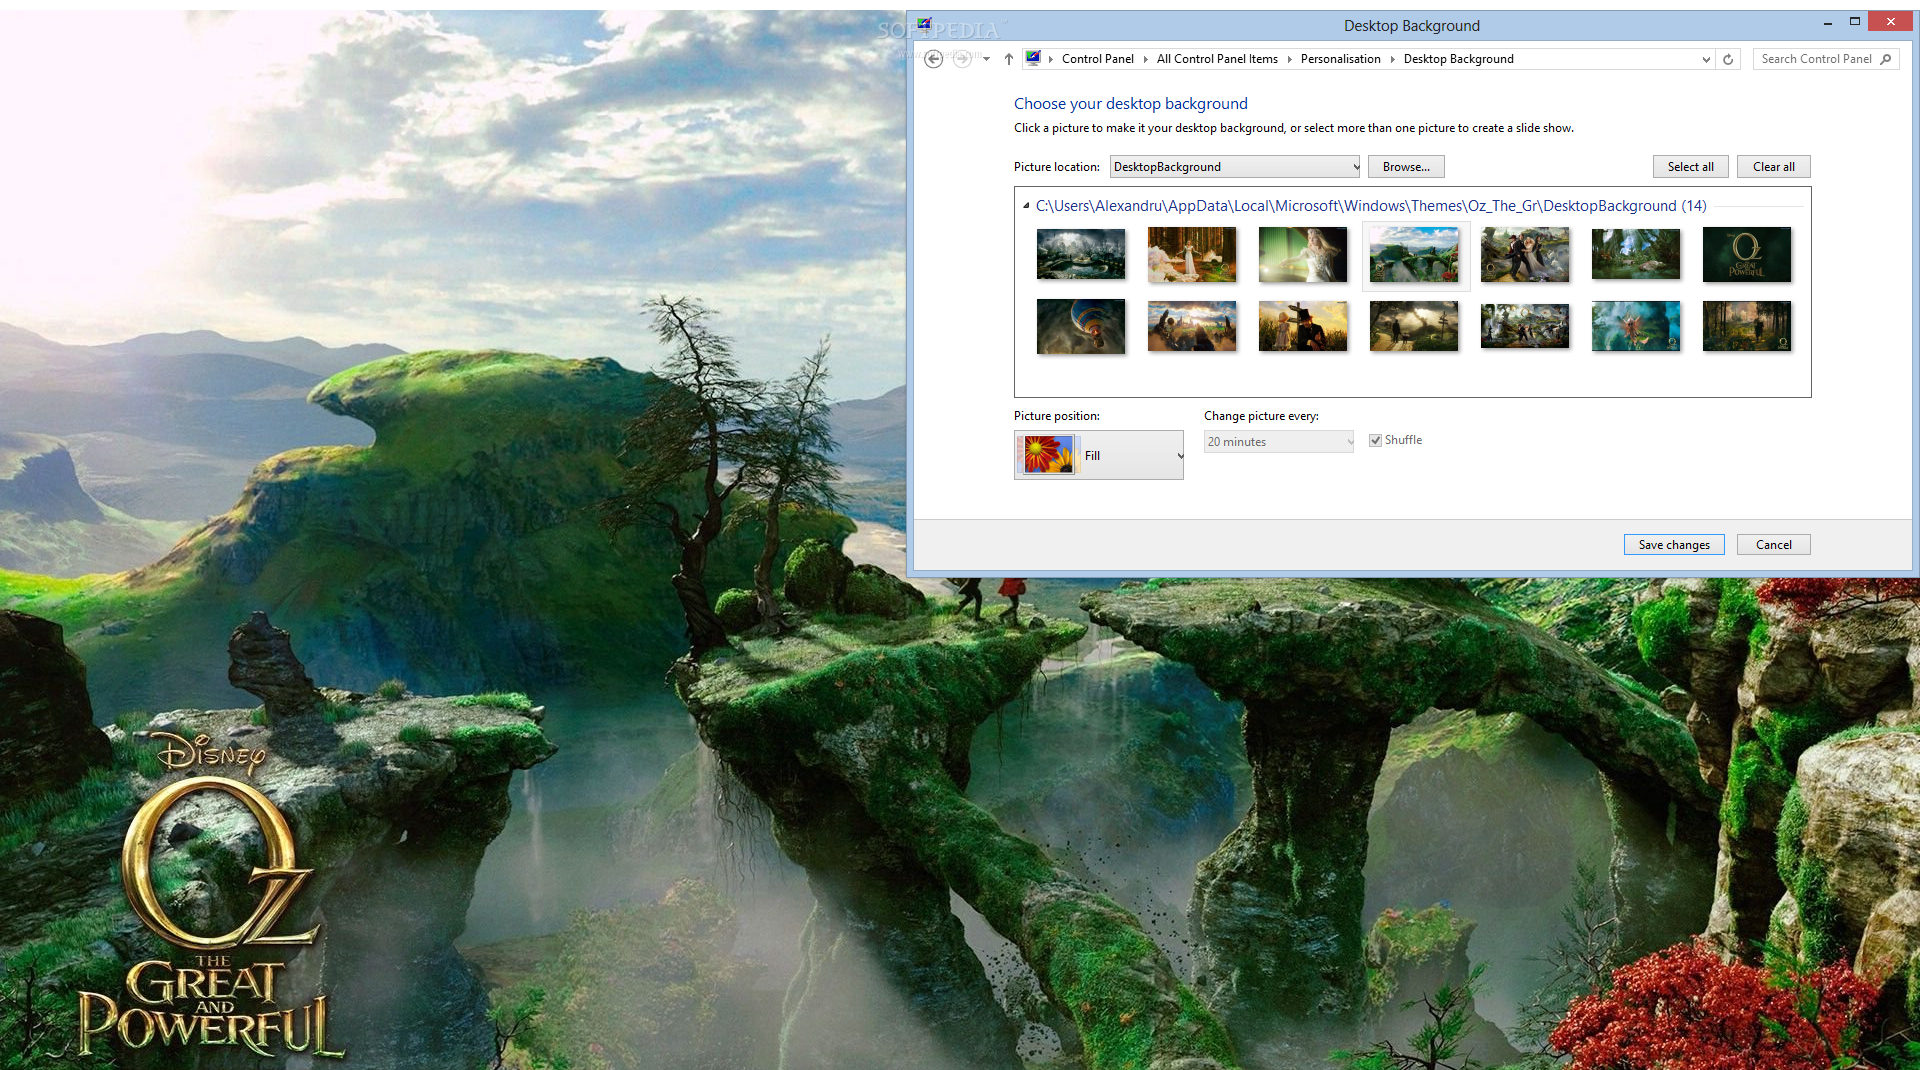Go to All Control Panel Items breadcrumb

point(1217,59)
